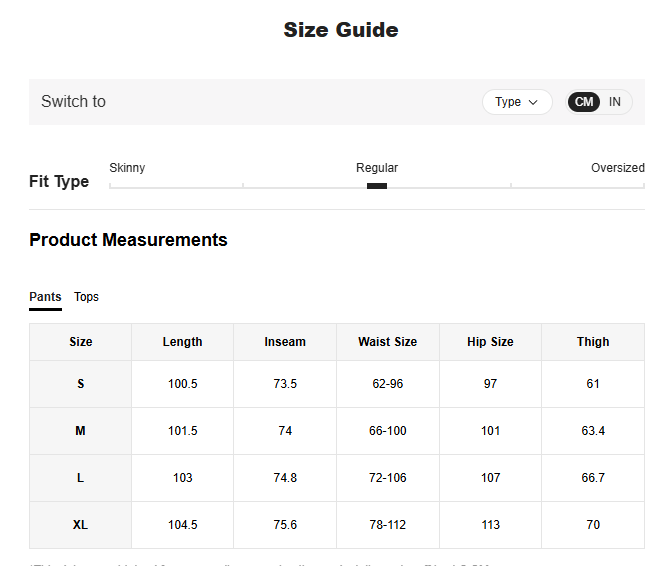Select the S size row label

pos(81,384)
